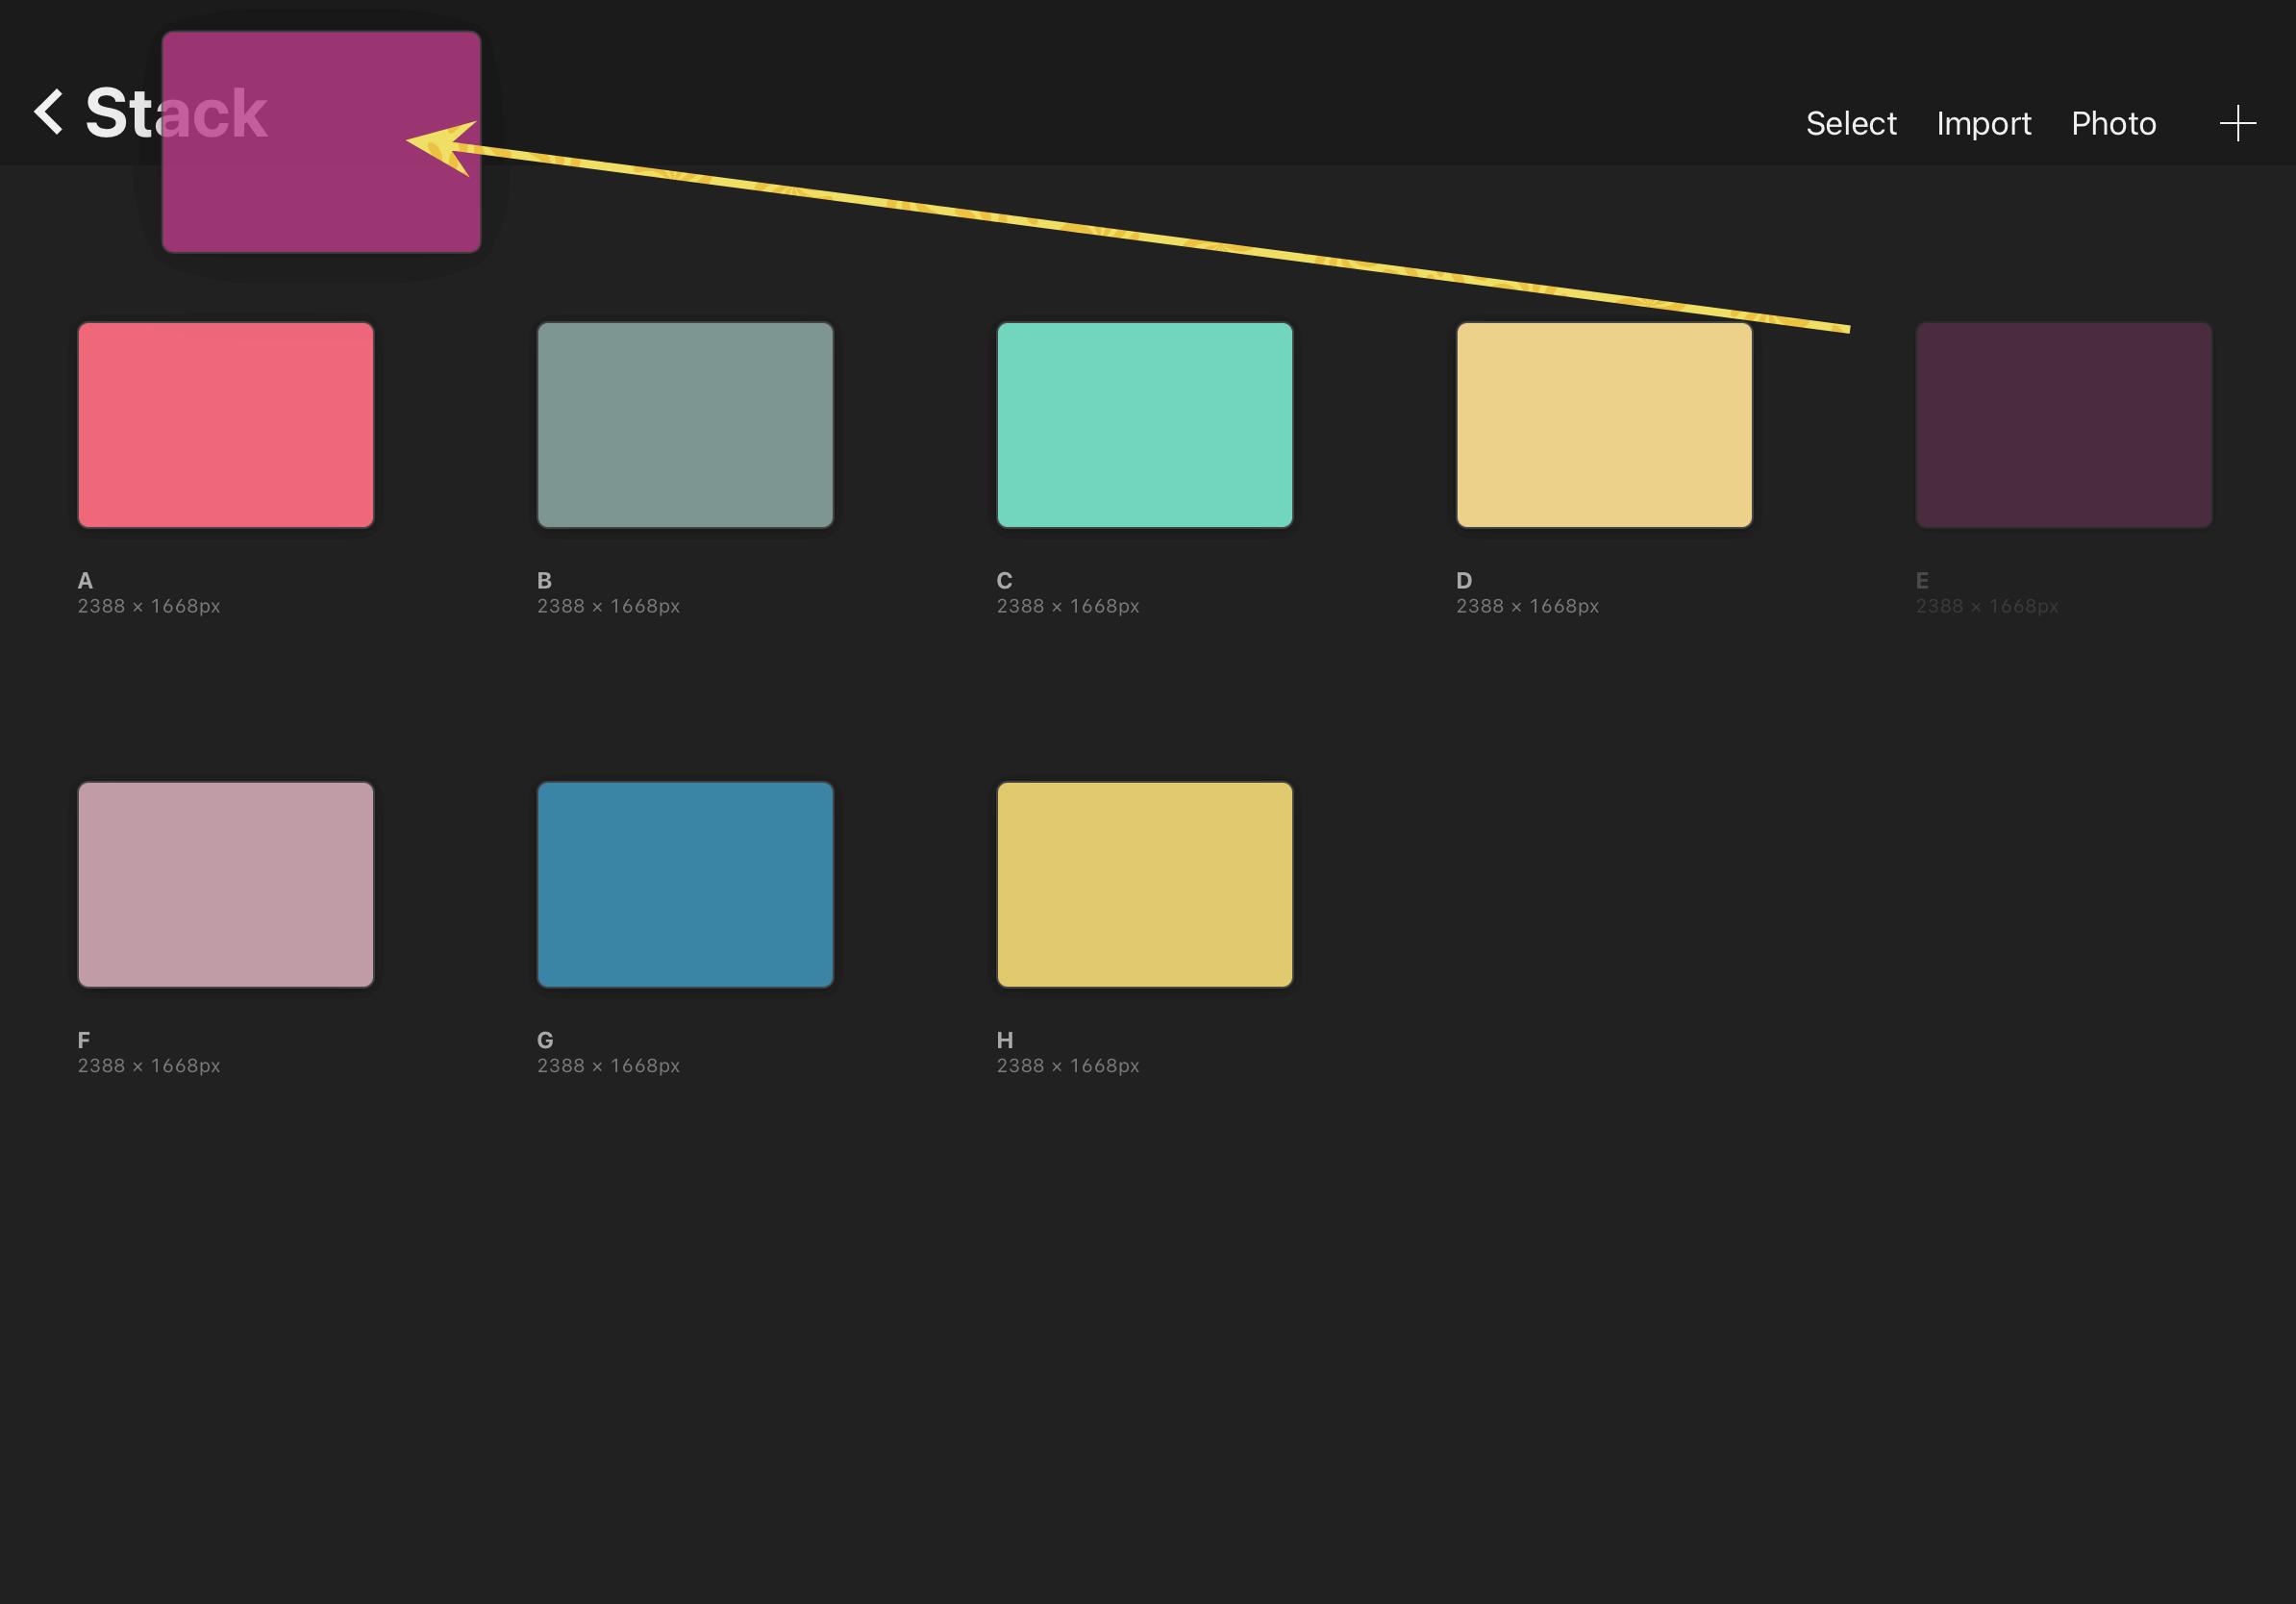Open artwork B thumbnail

click(x=685, y=424)
